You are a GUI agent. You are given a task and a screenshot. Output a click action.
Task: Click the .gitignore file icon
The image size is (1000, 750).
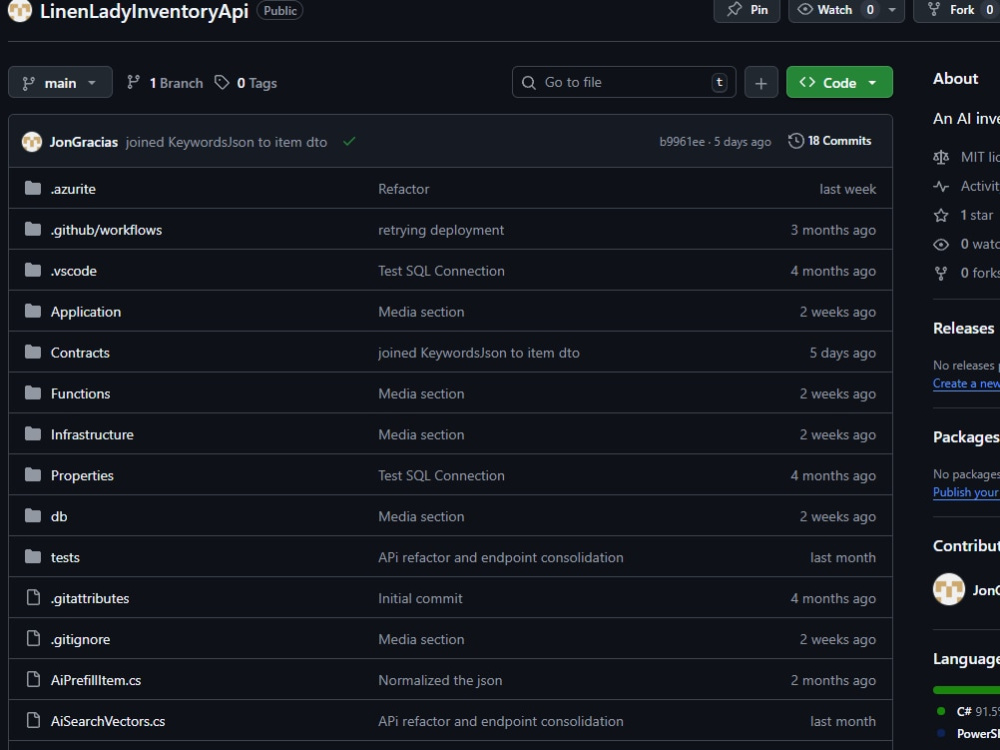point(33,638)
